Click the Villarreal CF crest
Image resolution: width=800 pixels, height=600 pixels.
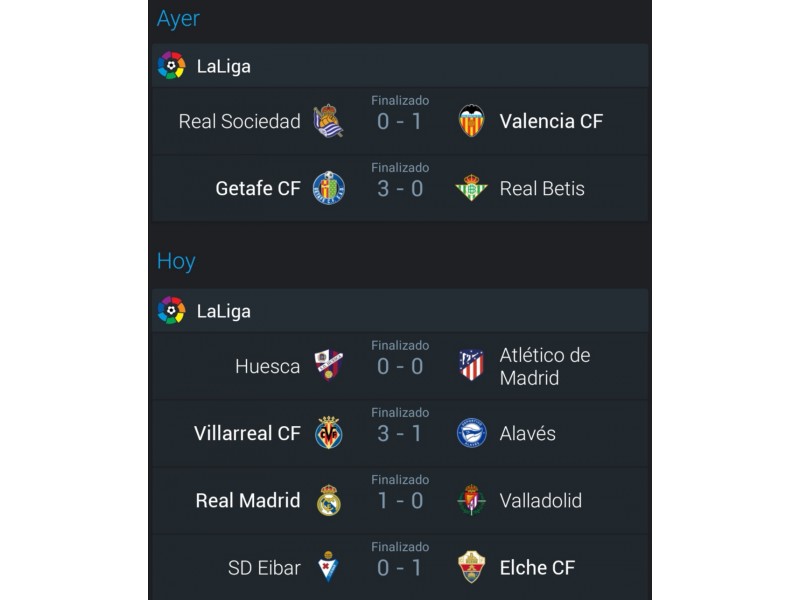coord(329,433)
